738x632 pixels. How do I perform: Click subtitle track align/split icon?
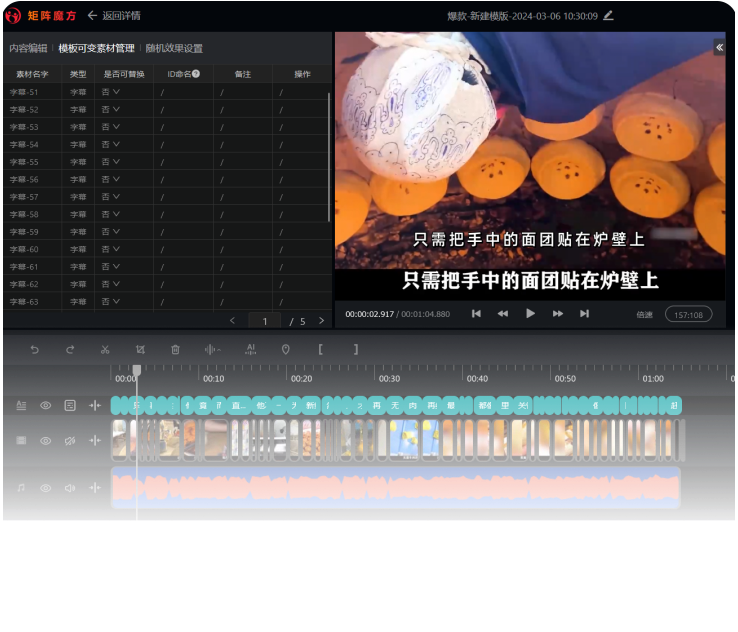coord(95,405)
